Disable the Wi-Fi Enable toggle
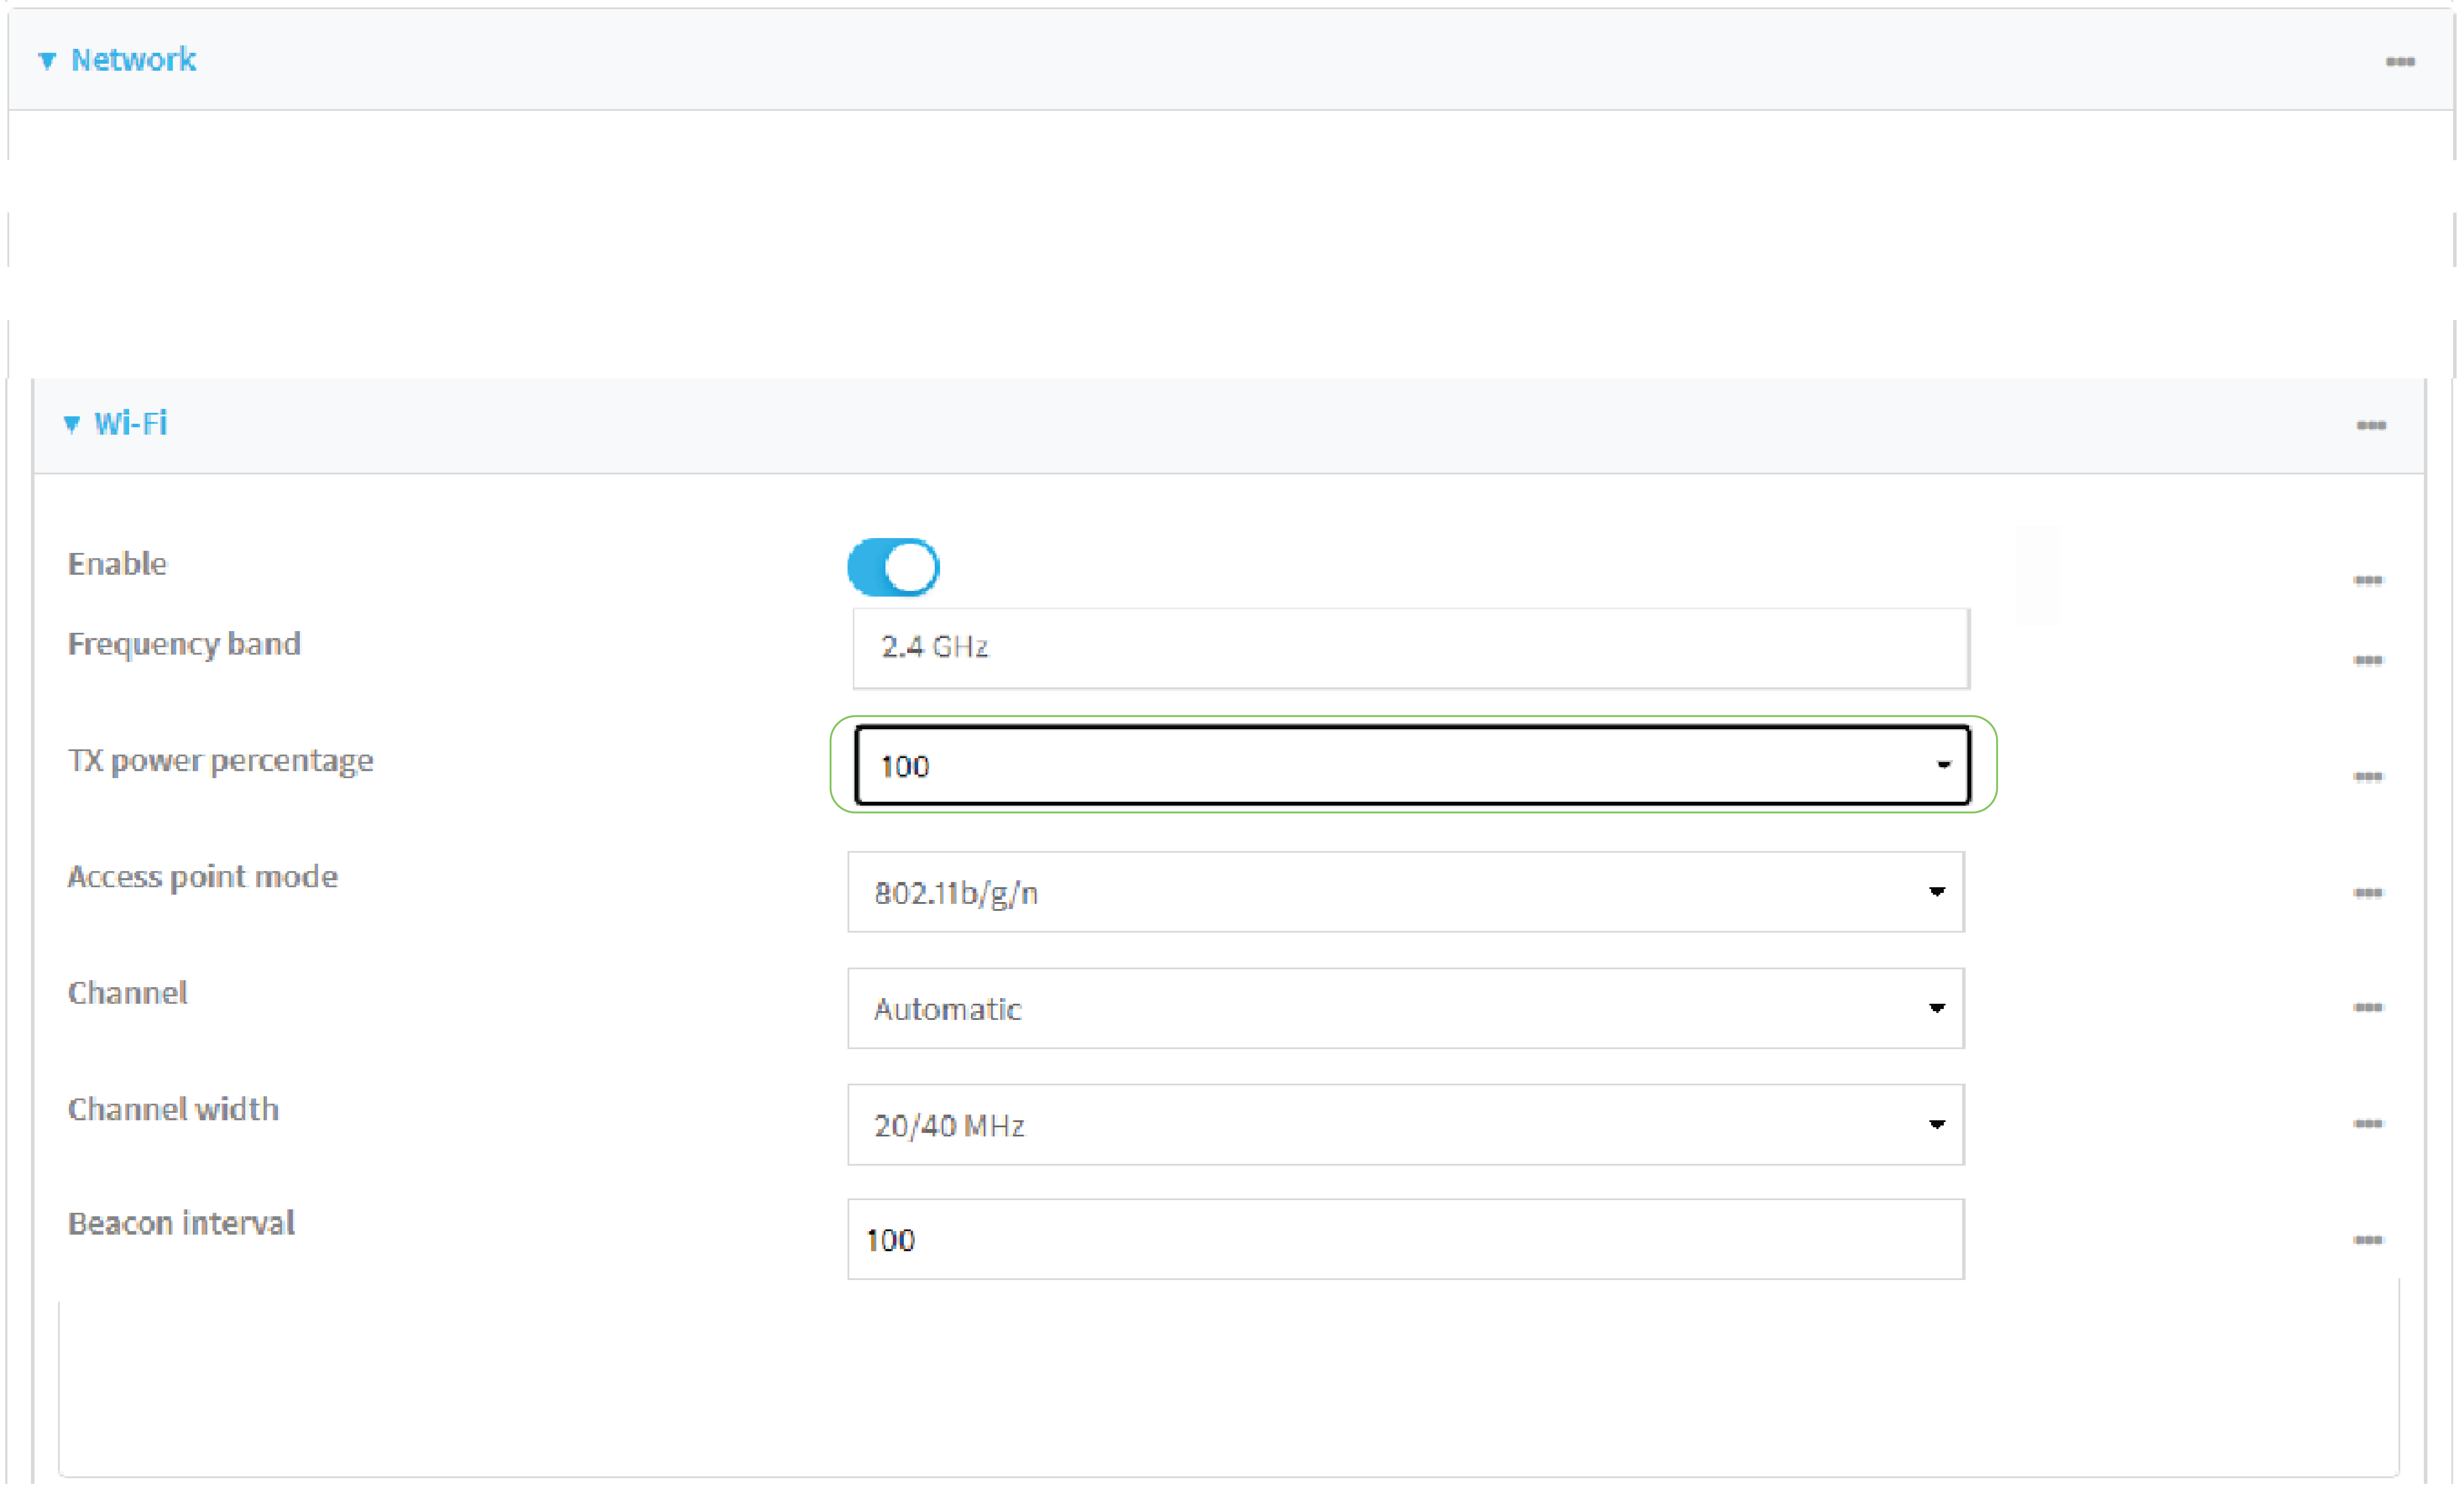 tap(893, 566)
